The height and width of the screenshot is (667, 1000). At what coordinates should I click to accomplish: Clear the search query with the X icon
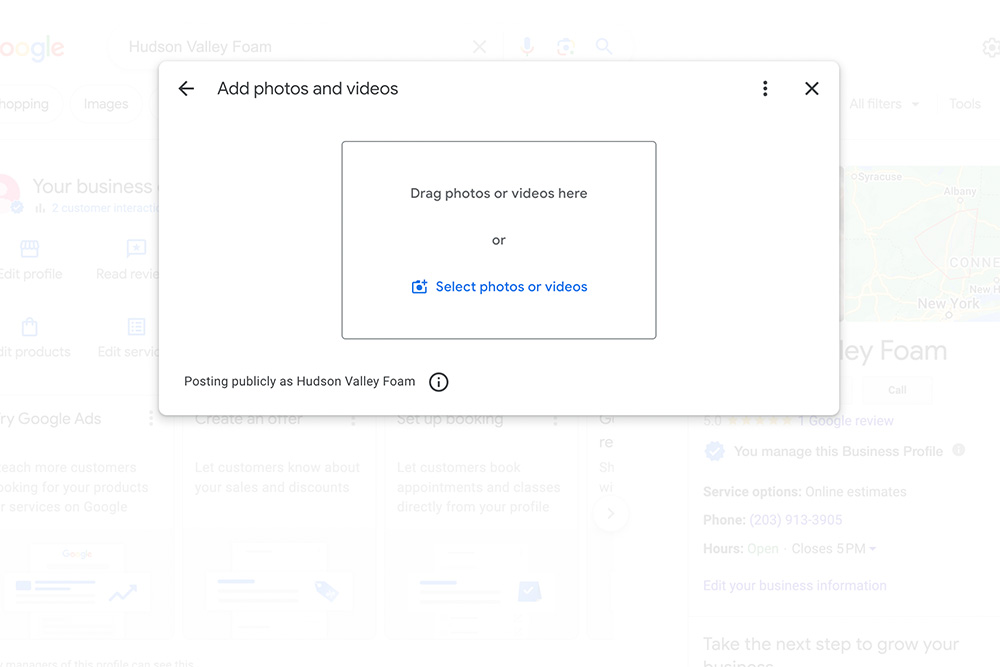(479, 46)
